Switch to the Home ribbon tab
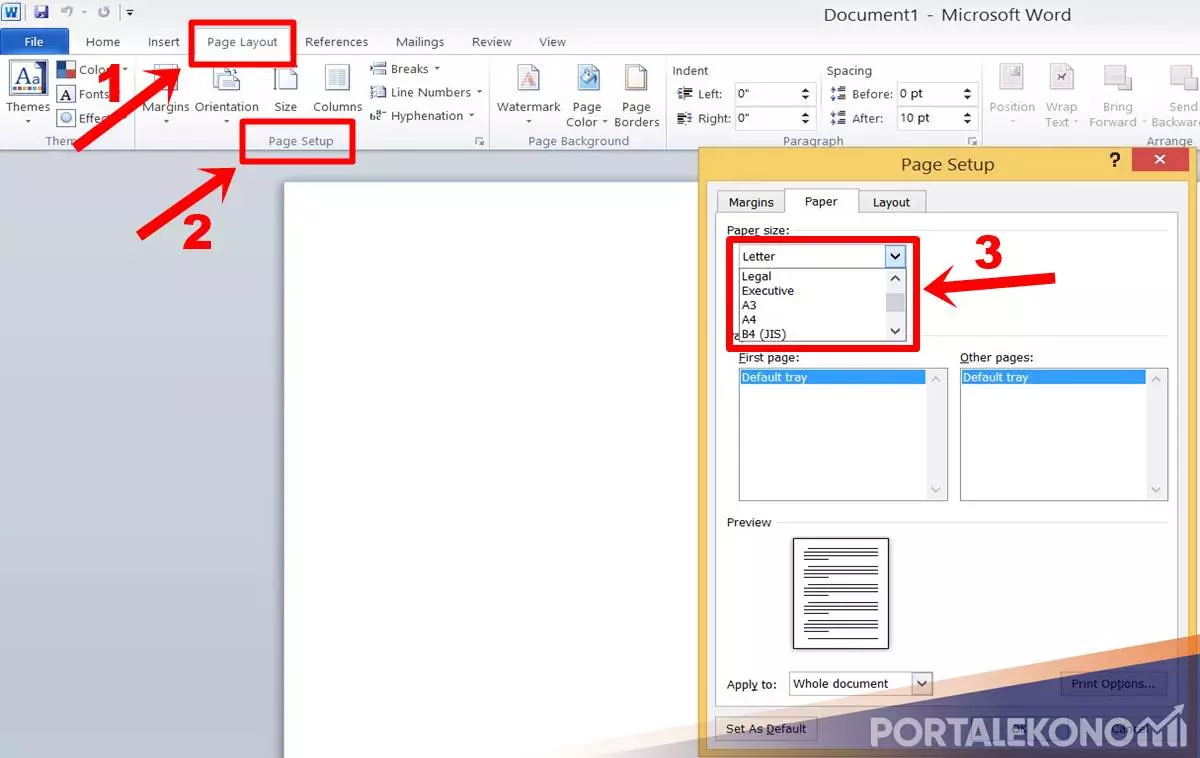Screen dimensions: 1200x758 pos(103,42)
